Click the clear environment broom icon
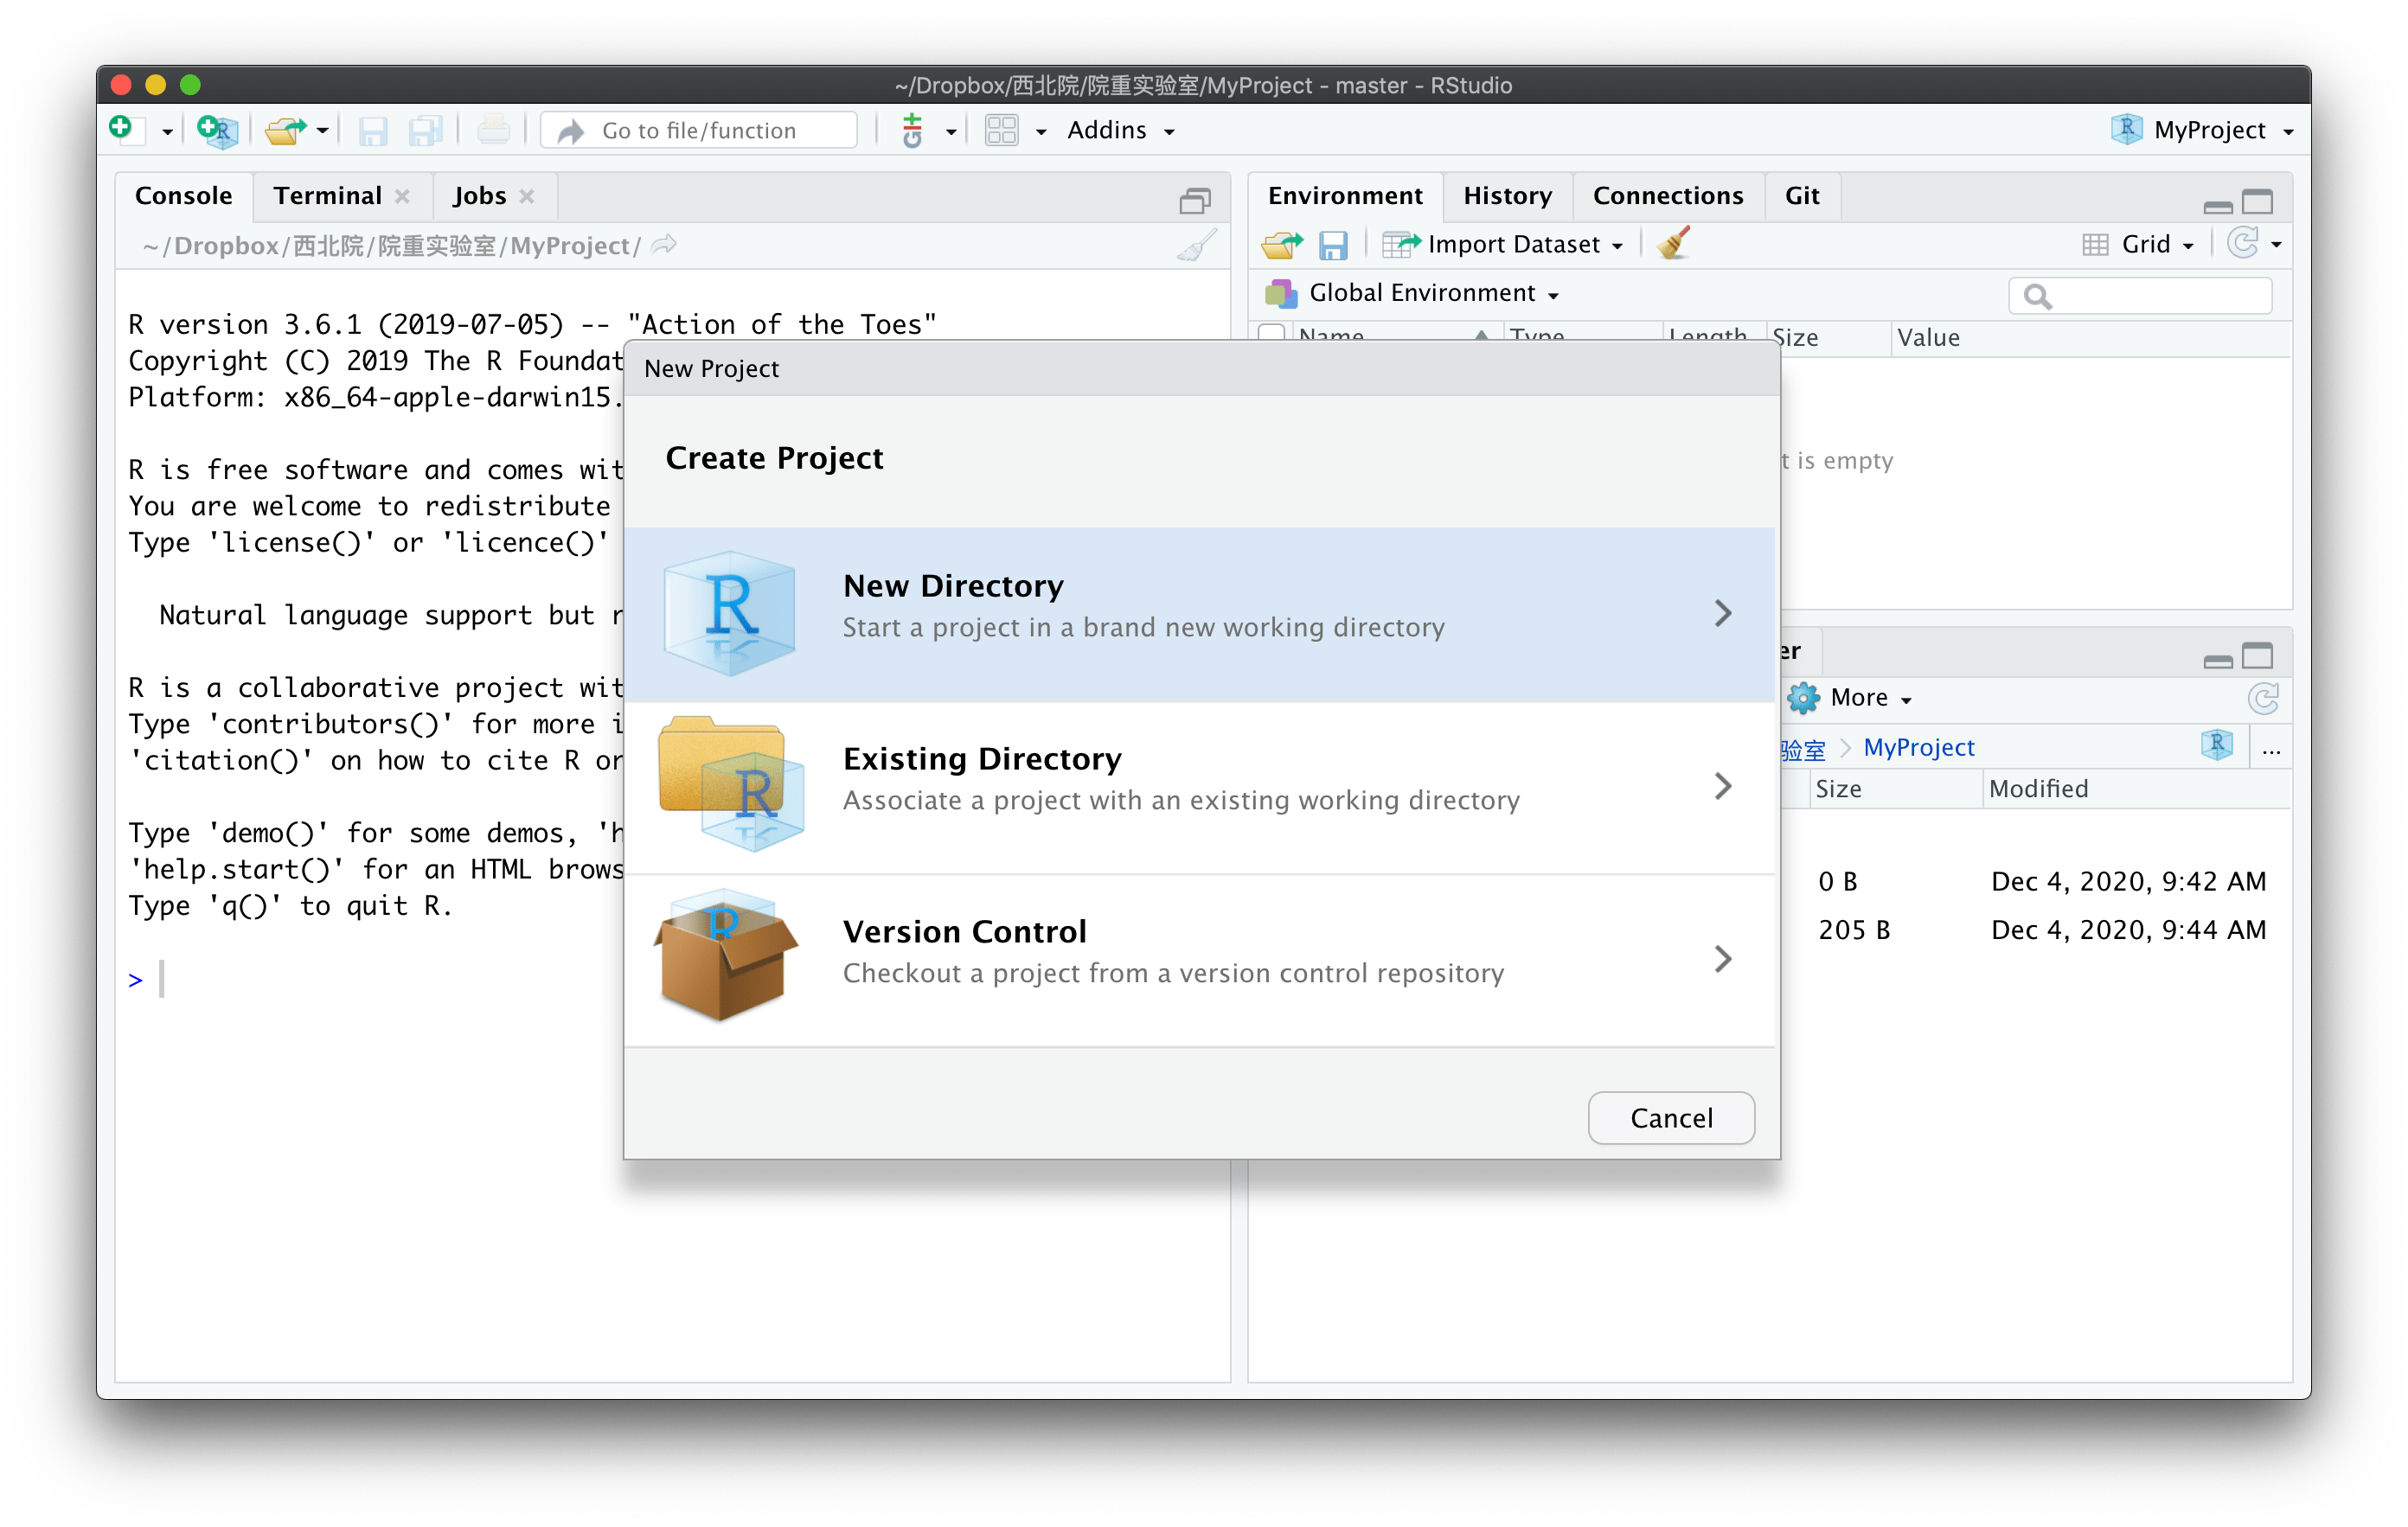2408x1527 pixels. click(1674, 244)
